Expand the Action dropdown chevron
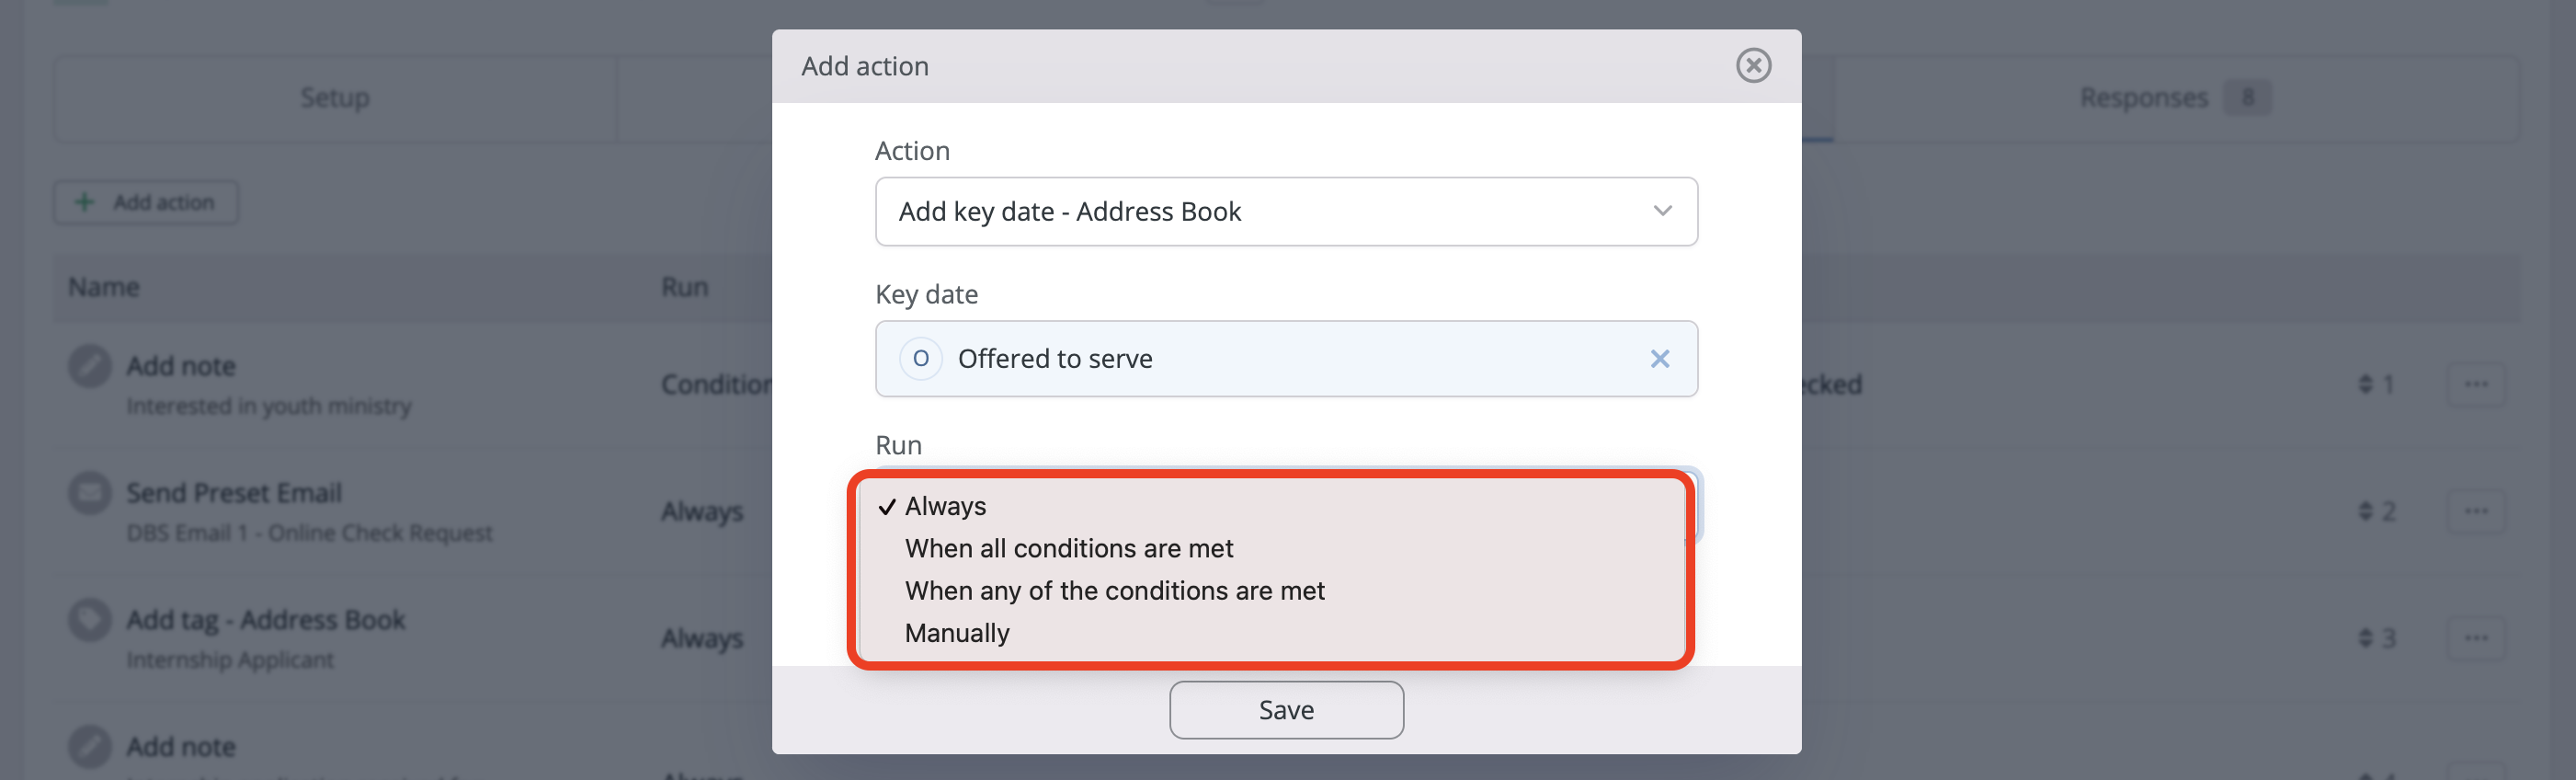The width and height of the screenshot is (2576, 780). pyautogui.click(x=1662, y=211)
